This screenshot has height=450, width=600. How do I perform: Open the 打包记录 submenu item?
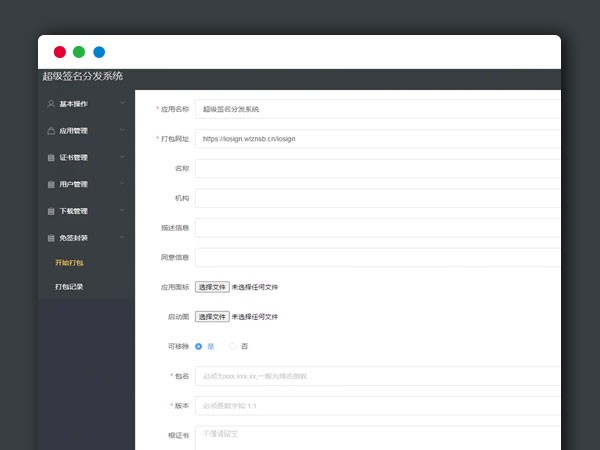(69, 287)
